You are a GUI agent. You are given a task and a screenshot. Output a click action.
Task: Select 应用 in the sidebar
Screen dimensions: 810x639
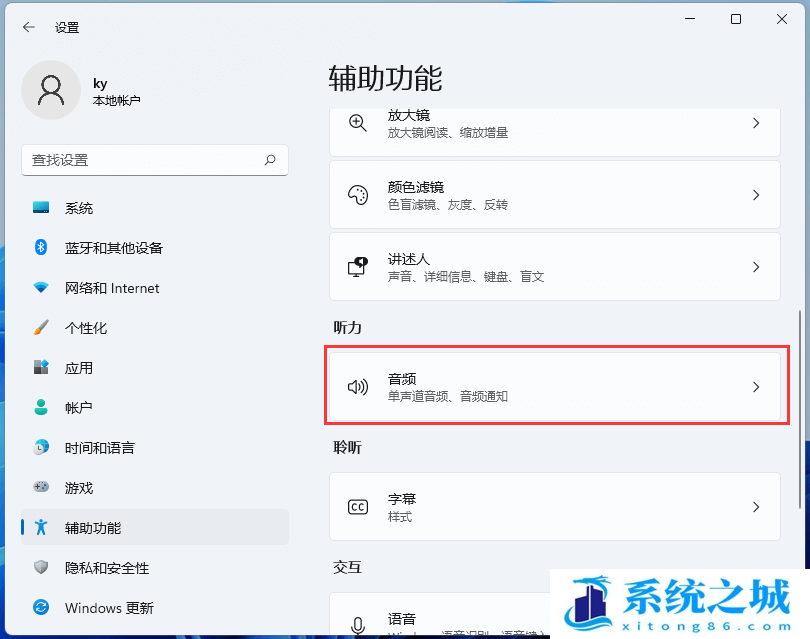point(79,368)
